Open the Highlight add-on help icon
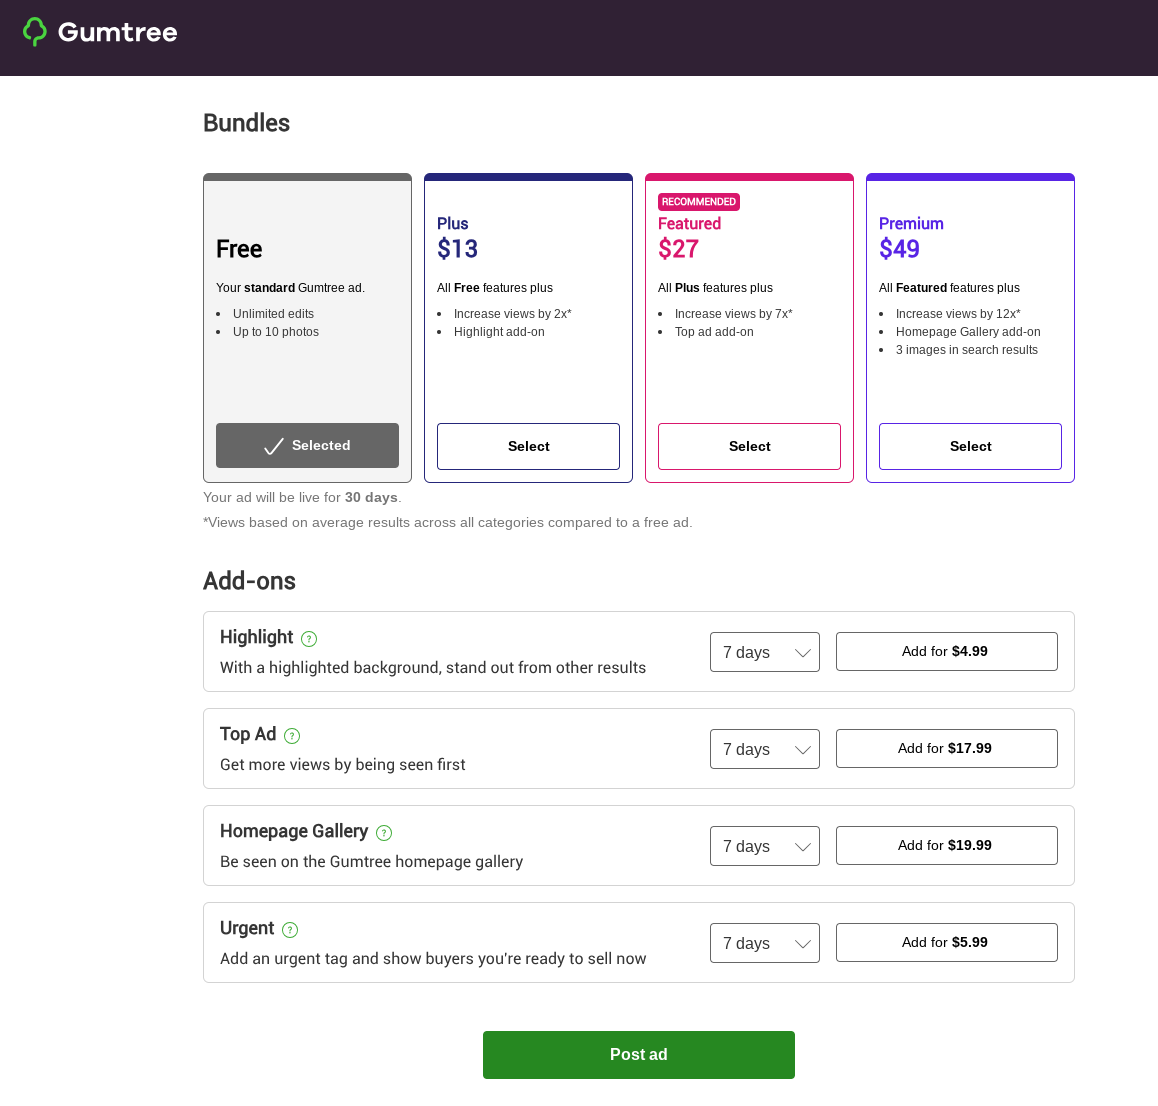This screenshot has width=1158, height=1106. click(309, 639)
